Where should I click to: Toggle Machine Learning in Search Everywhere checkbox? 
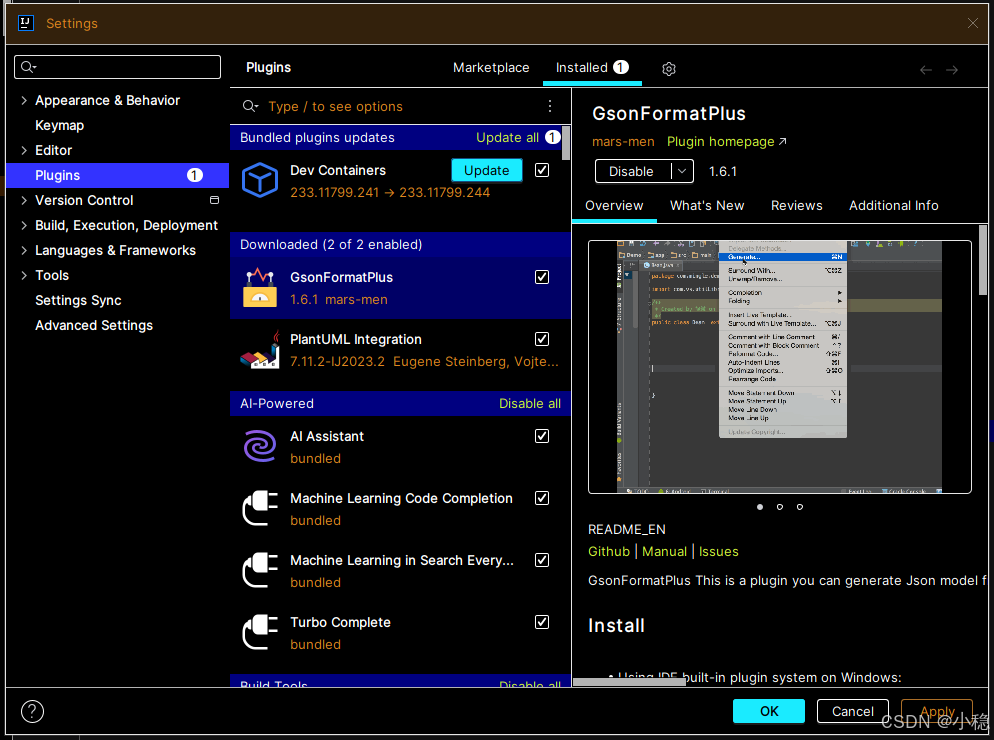[x=542, y=560]
